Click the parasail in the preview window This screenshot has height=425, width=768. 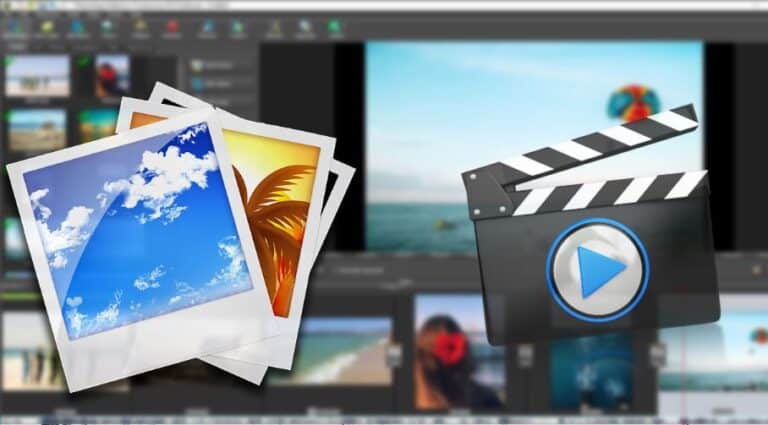[x=633, y=103]
